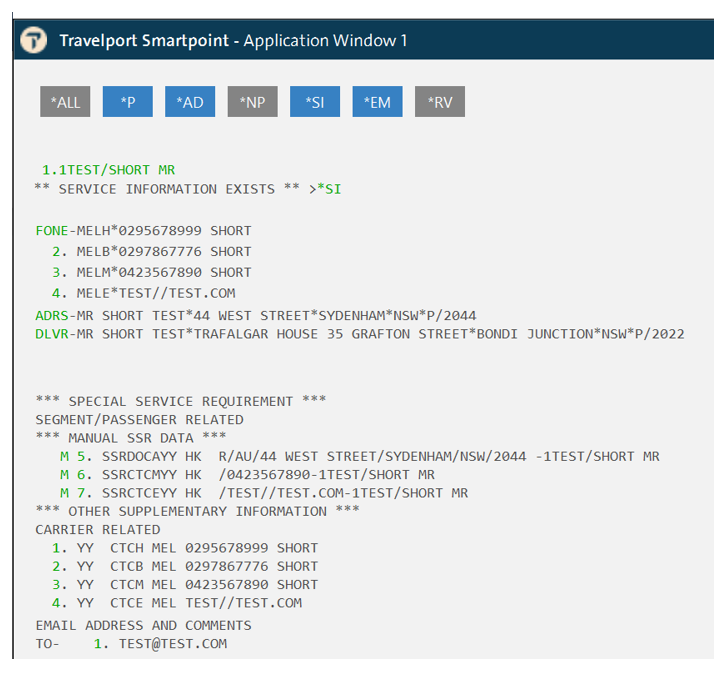Viewport: 727px width, 673px height.
Task: Select line 4 MELE email entry
Action: (x=144, y=293)
